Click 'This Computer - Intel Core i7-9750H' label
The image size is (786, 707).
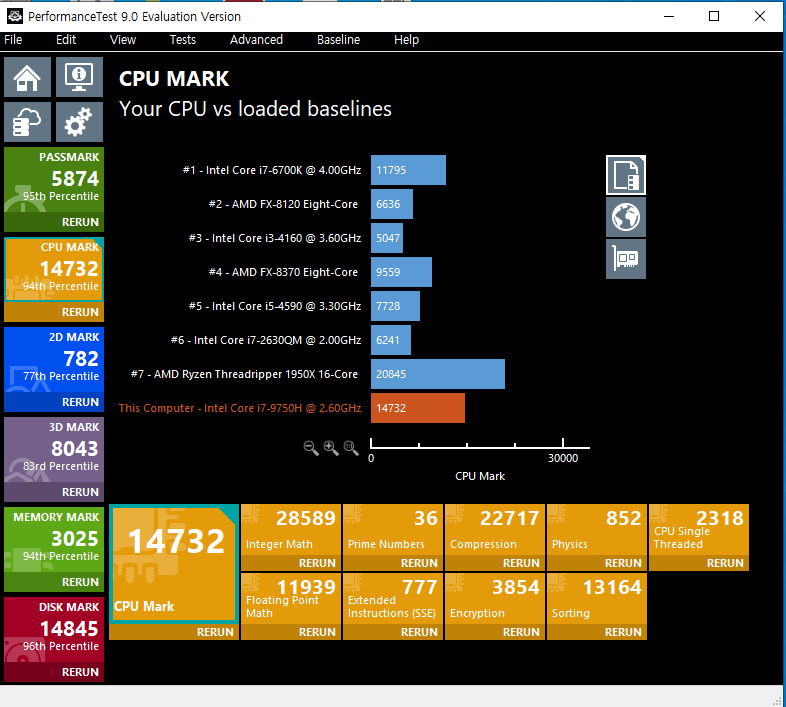click(240, 408)
